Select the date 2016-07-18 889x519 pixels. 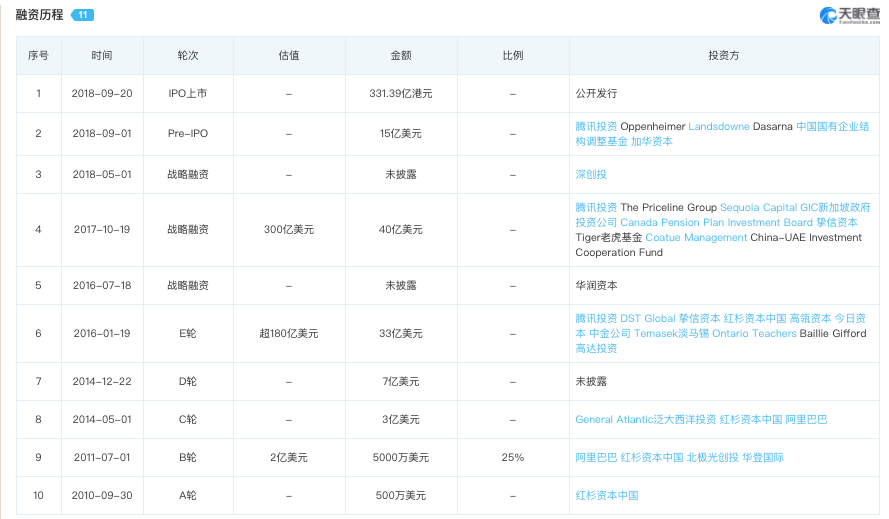tap(102, 285)
